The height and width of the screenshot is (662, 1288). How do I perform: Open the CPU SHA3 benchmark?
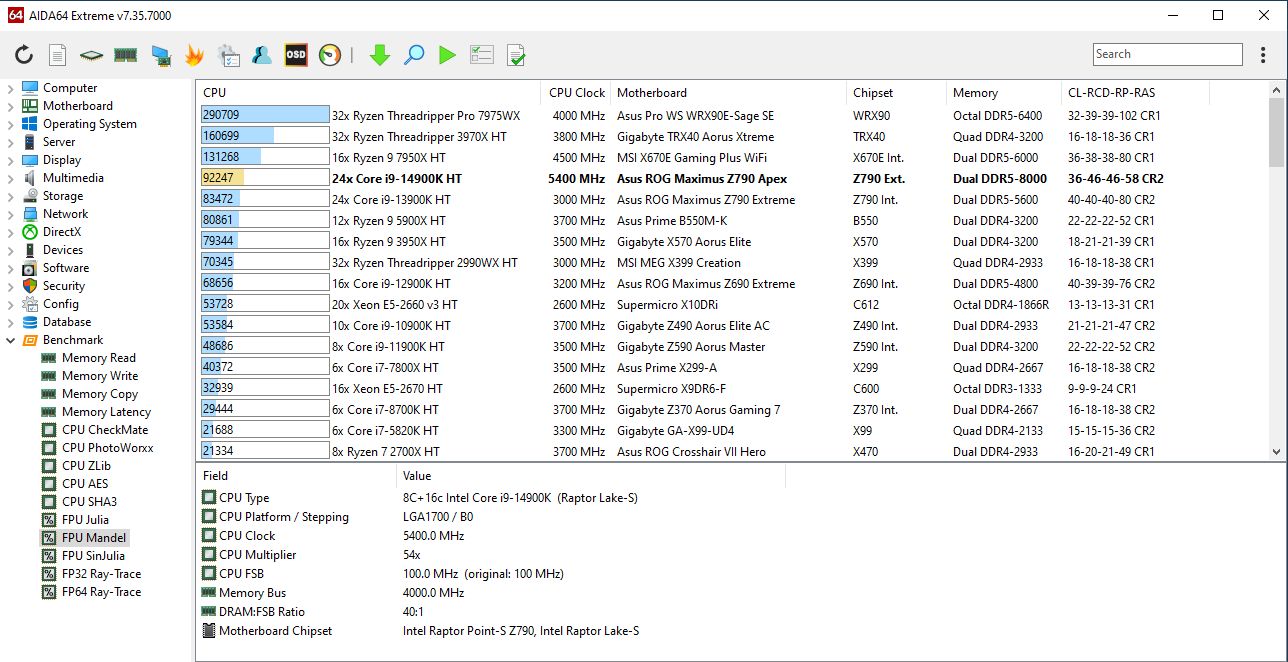[89, 502]
